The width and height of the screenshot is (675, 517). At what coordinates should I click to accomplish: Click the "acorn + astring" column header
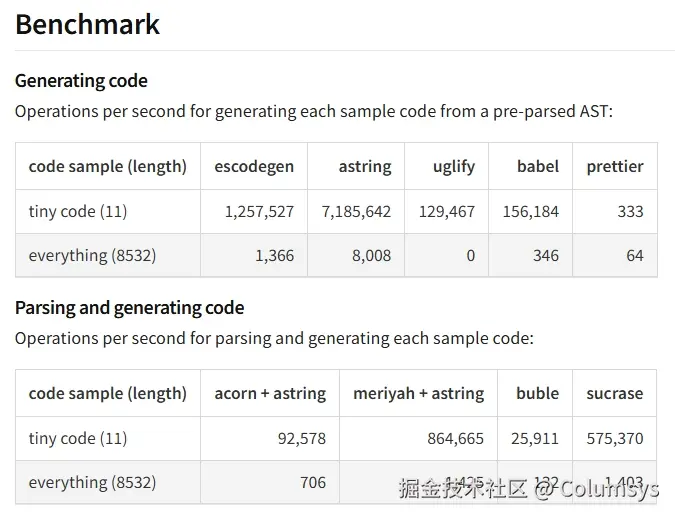pos(270,393)
